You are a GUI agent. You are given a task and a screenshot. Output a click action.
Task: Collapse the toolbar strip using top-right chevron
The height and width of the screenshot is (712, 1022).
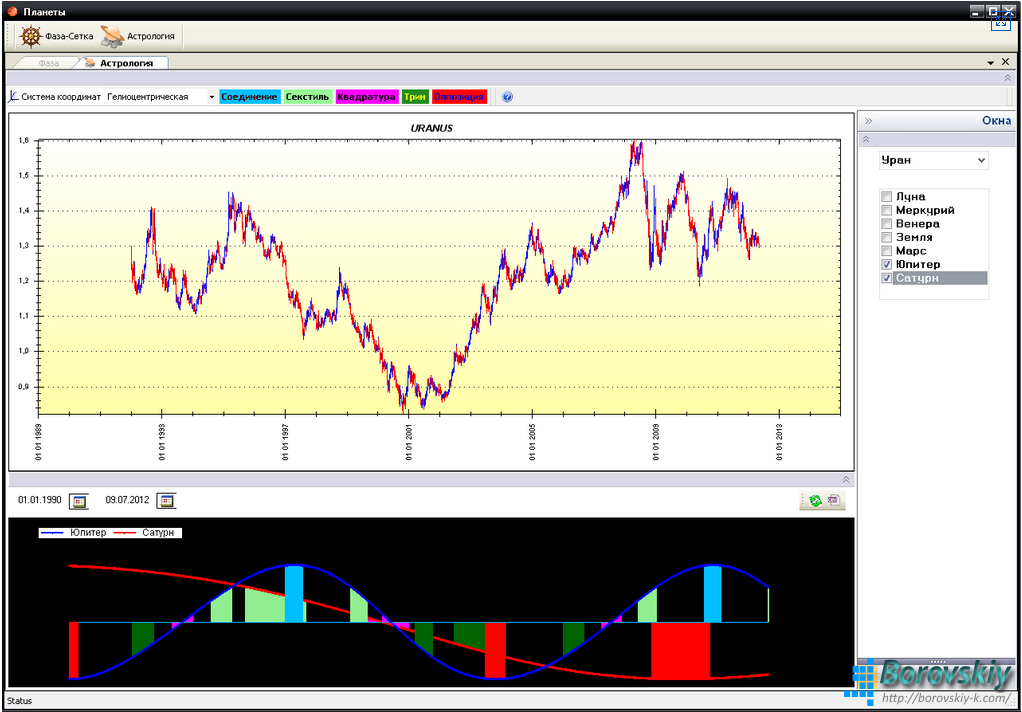point(1007,78)
